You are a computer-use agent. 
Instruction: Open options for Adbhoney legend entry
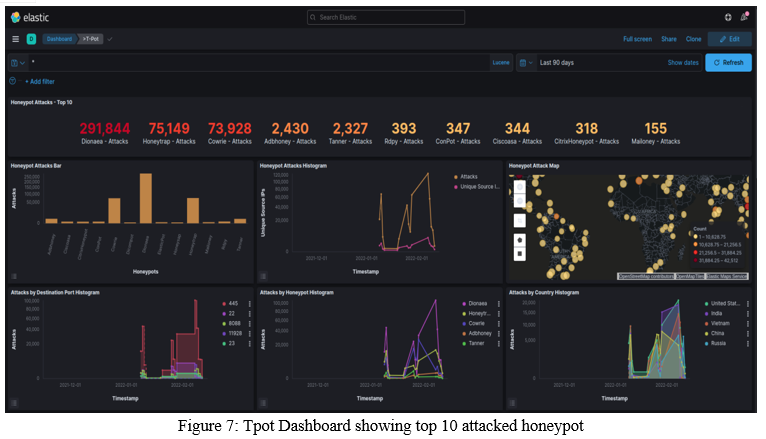click(499, 334)
